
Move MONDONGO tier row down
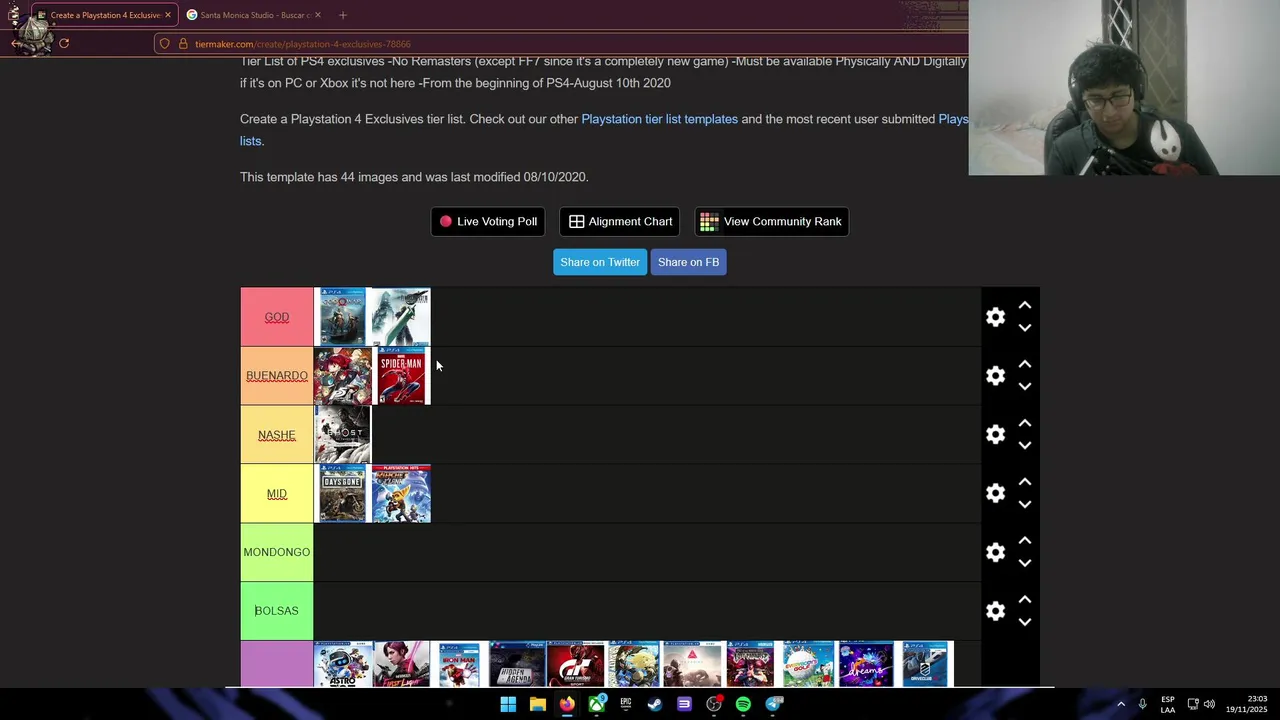[x=1025, y=563]
